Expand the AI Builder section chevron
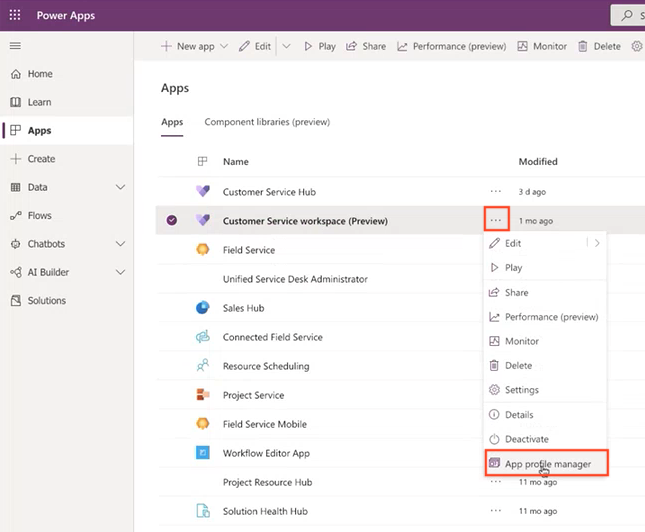Screen dimensions: 645x532 [x=121, y=272]
